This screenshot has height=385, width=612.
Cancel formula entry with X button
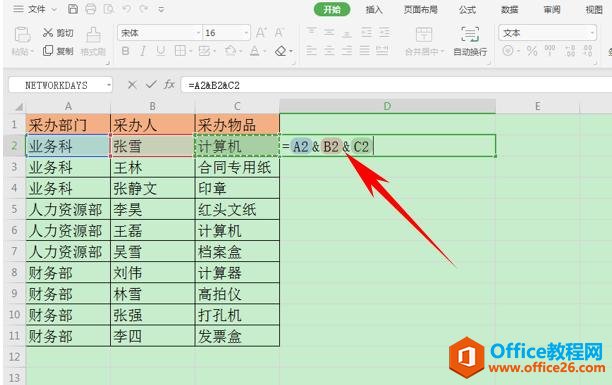[x=132, y=84]
